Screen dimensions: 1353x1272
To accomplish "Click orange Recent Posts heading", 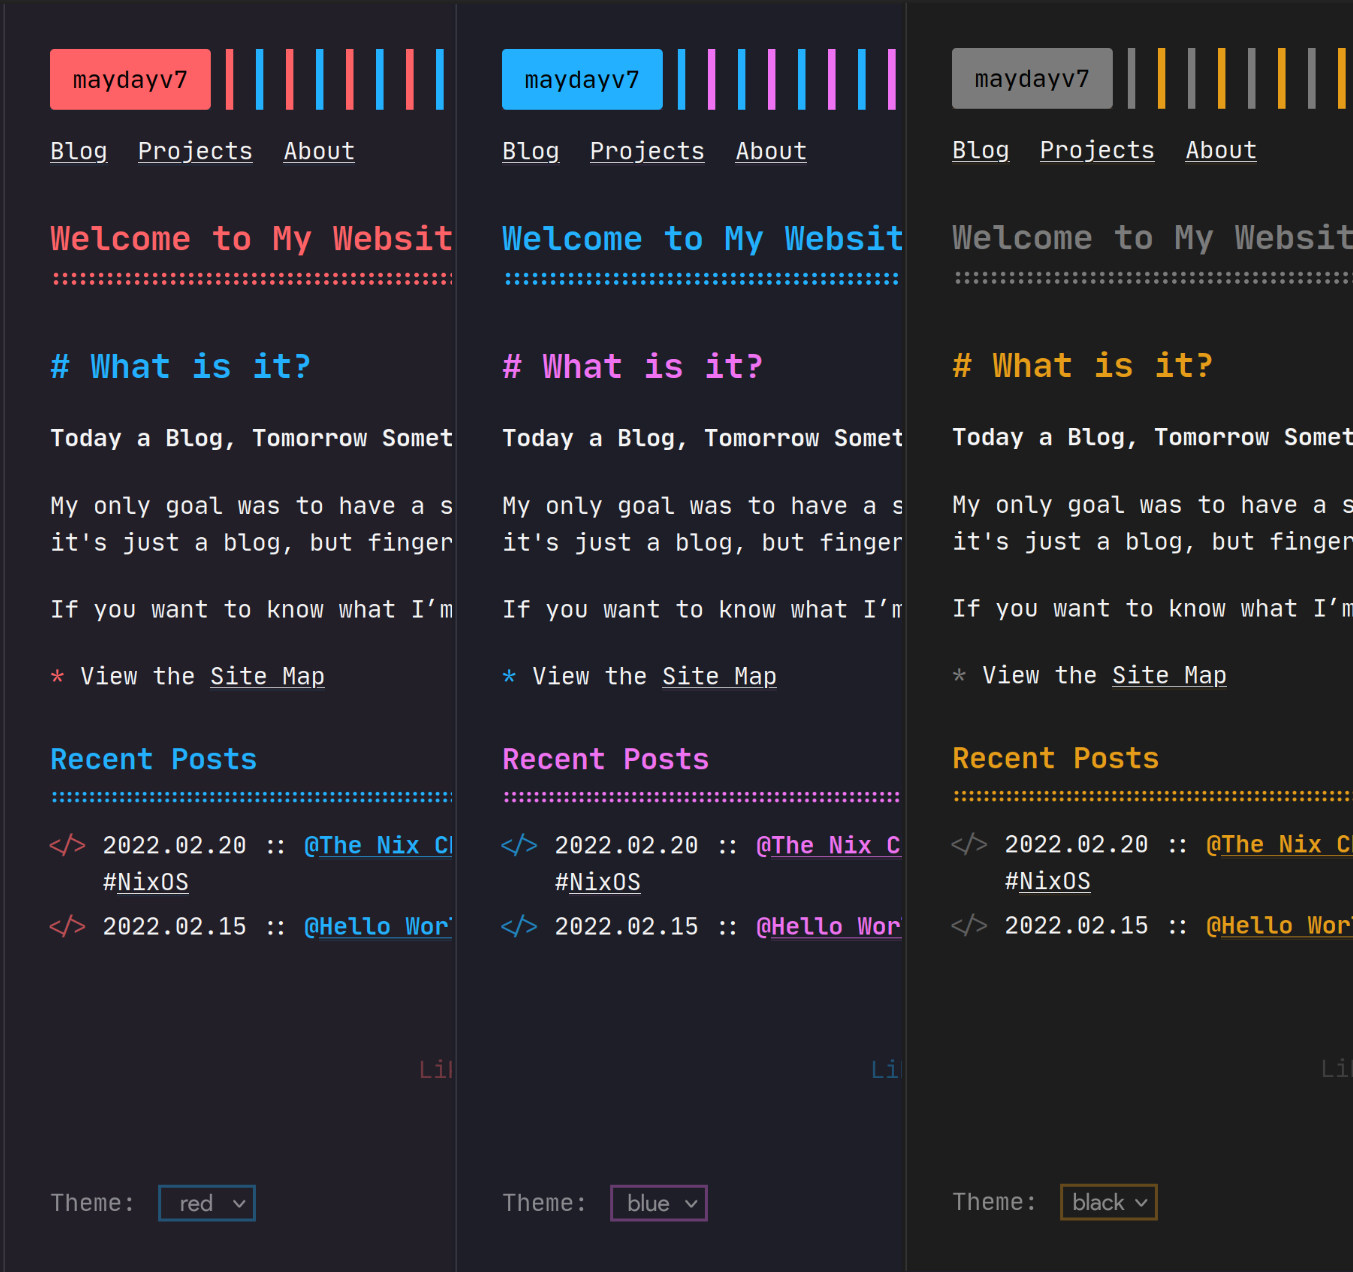I will click(x=1056, y=759).
